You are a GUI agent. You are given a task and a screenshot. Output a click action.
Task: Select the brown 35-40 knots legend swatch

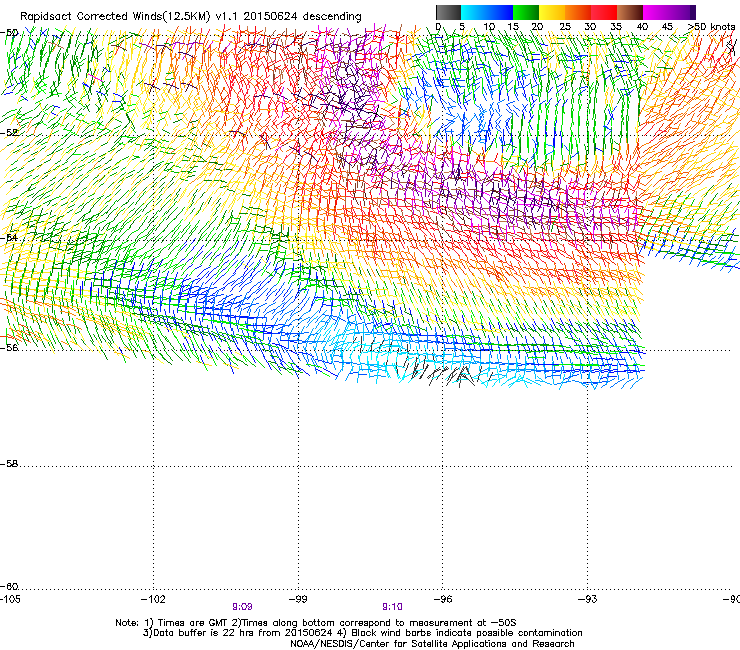pyautogui.click(x=630, y=12)
